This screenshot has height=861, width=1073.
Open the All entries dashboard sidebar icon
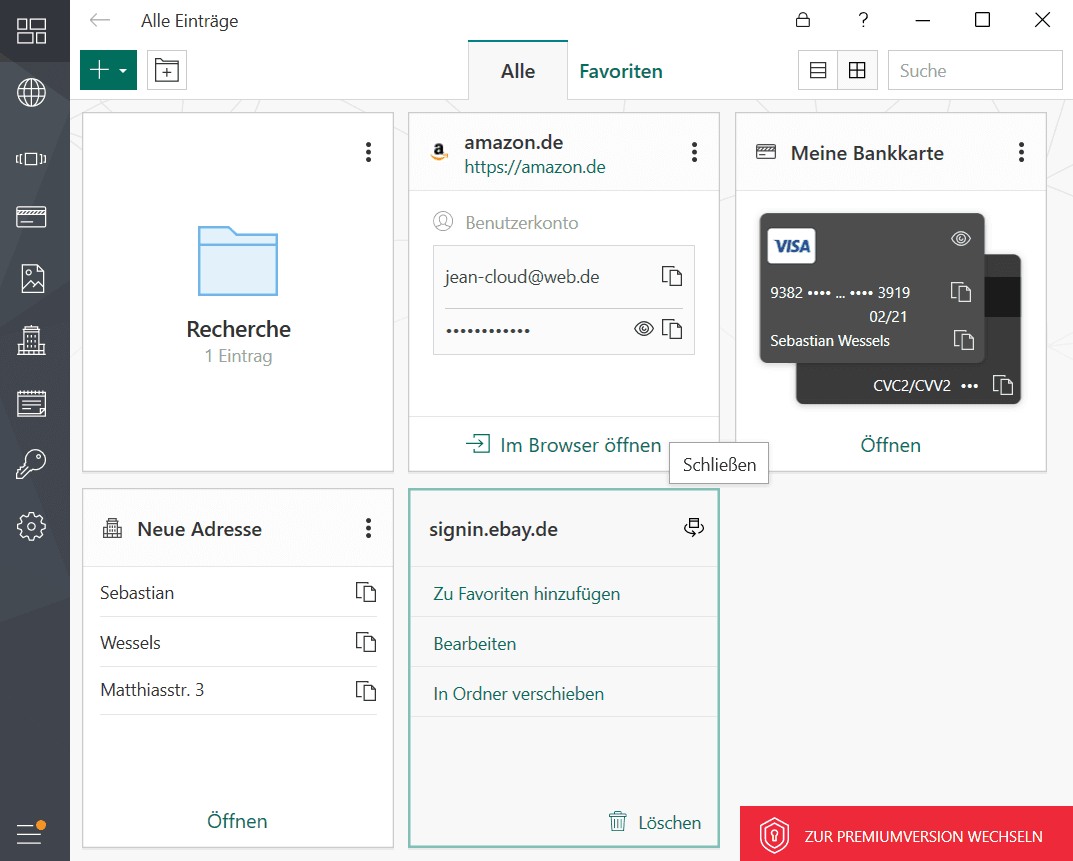(31, 31)
